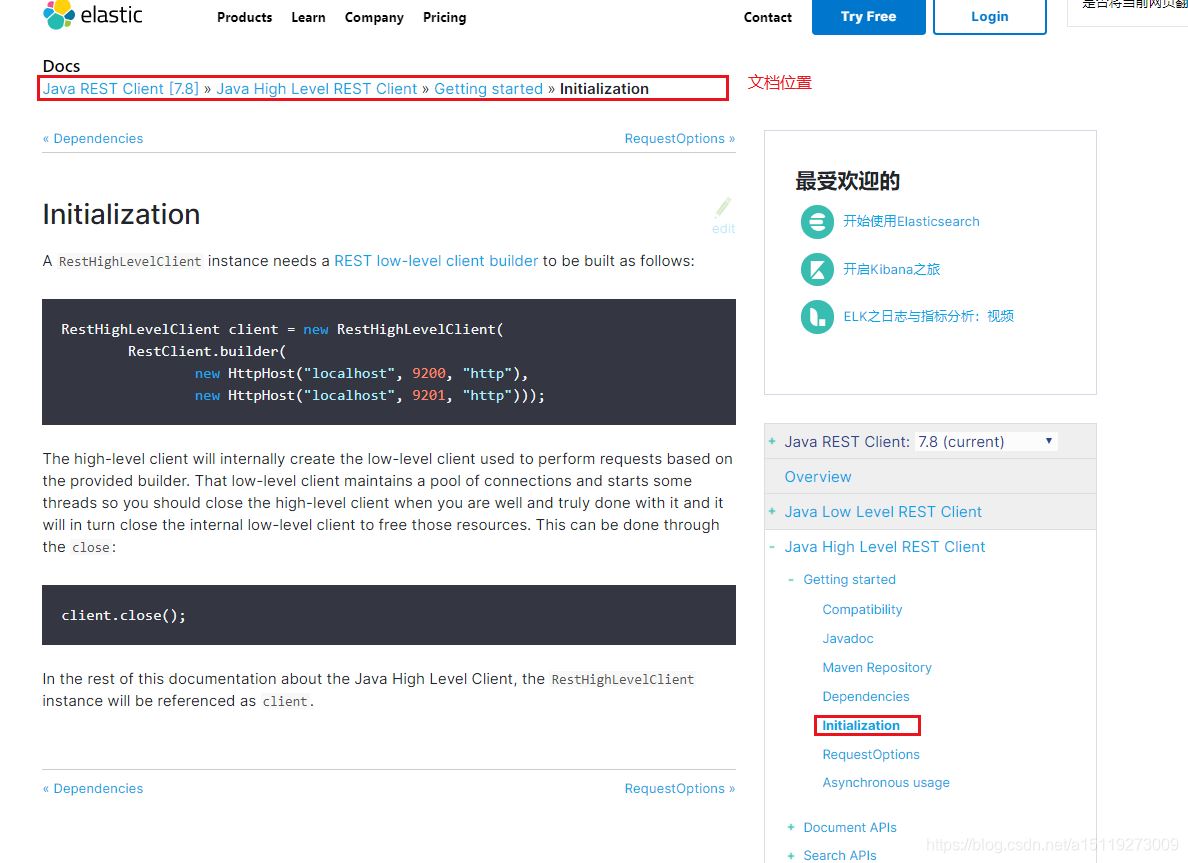Go to previous page Dependencies at bottom
This screenshot has height=863, width=1188.
[x=93, y=789]
